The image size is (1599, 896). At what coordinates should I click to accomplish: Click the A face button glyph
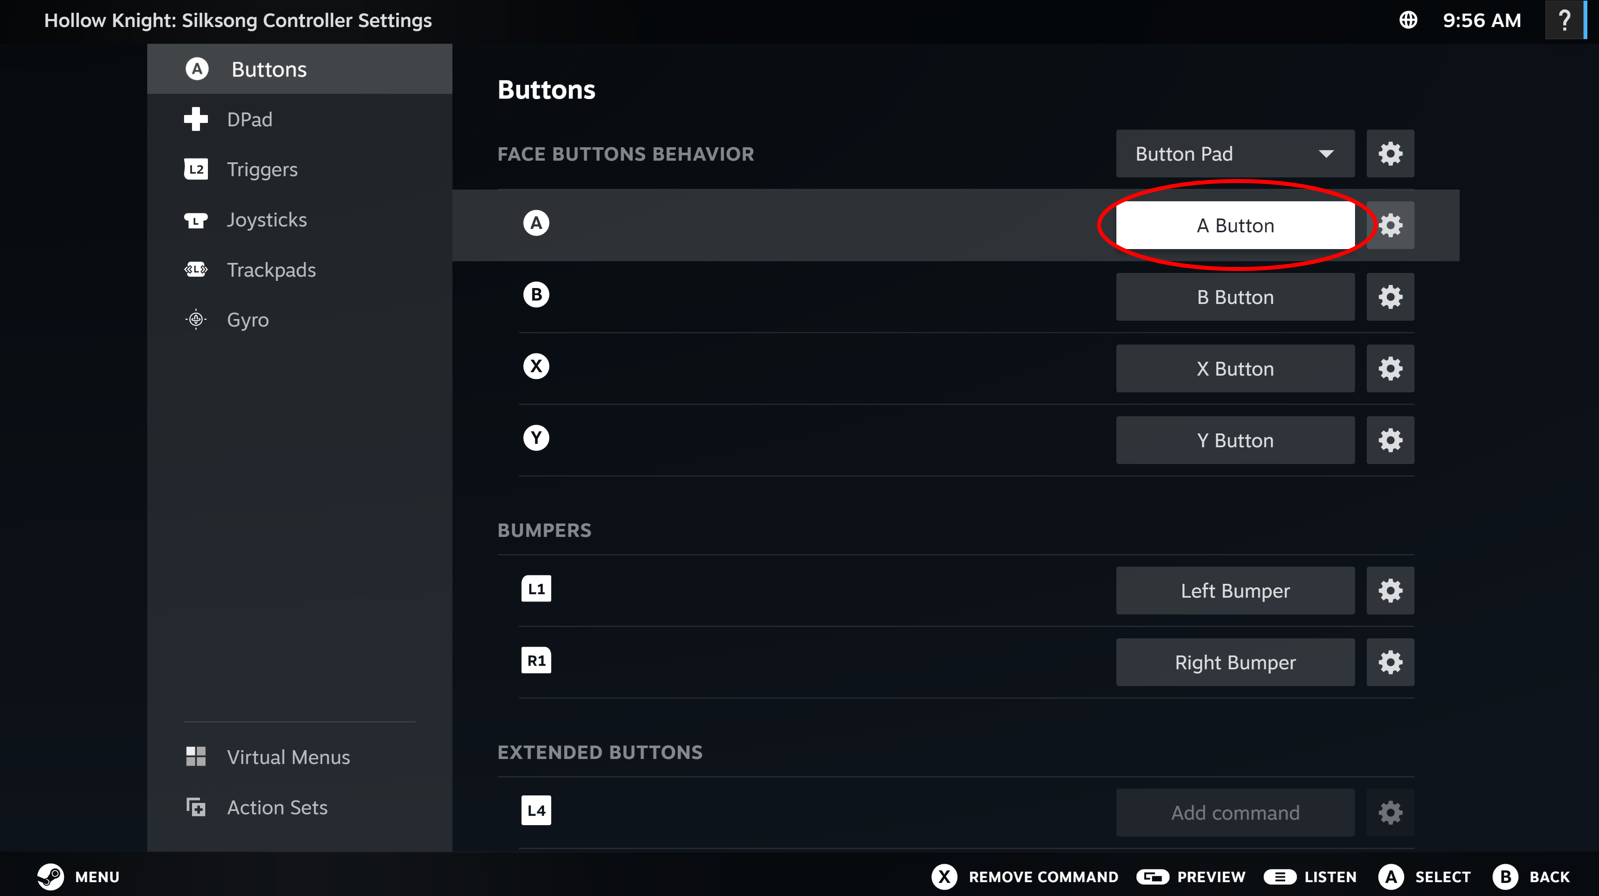pos(536,223)
